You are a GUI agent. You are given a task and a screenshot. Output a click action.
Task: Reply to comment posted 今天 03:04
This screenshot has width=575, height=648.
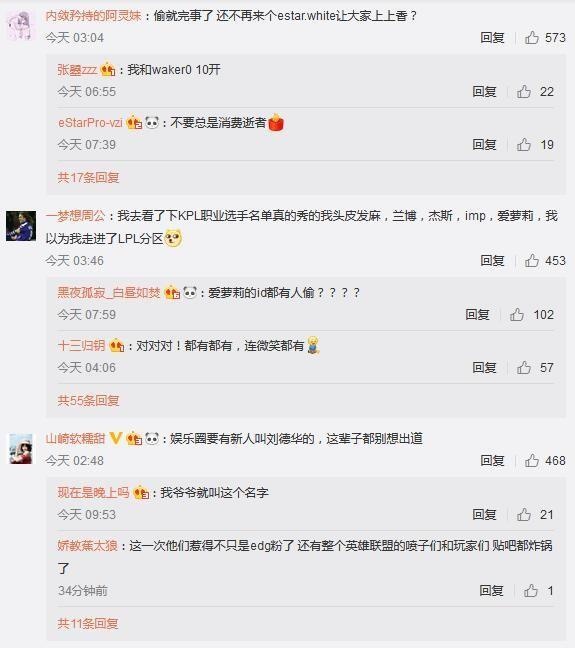492,38
